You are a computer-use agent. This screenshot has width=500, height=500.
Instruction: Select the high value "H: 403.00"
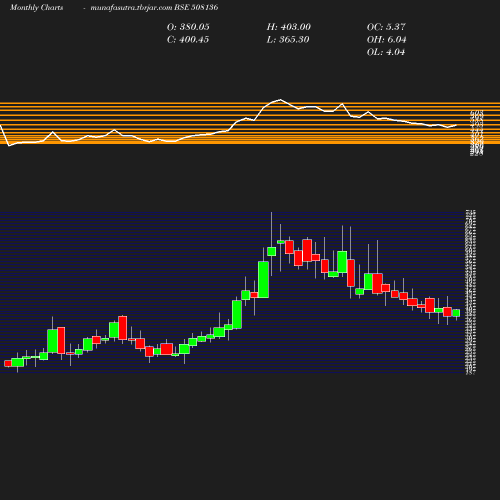(289, 27)
